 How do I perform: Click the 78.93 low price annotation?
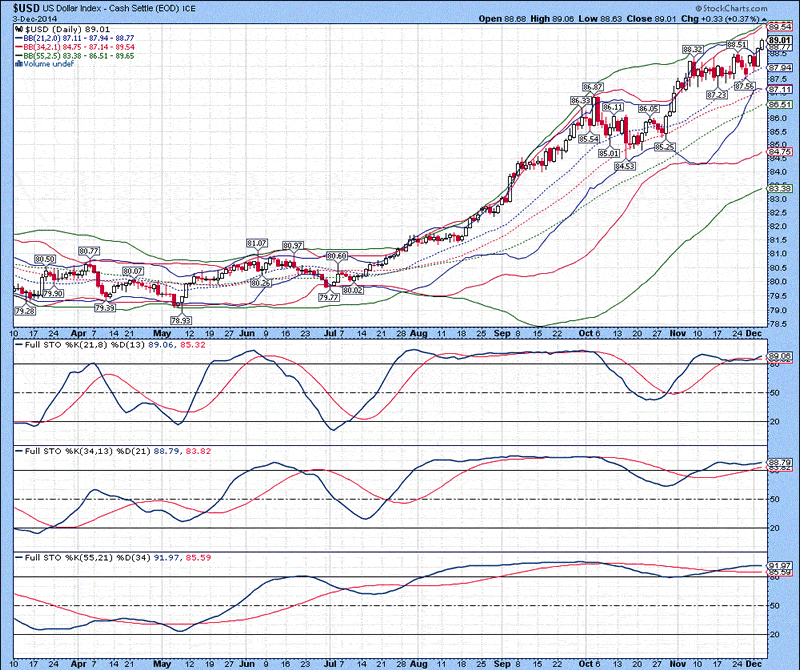181,320
